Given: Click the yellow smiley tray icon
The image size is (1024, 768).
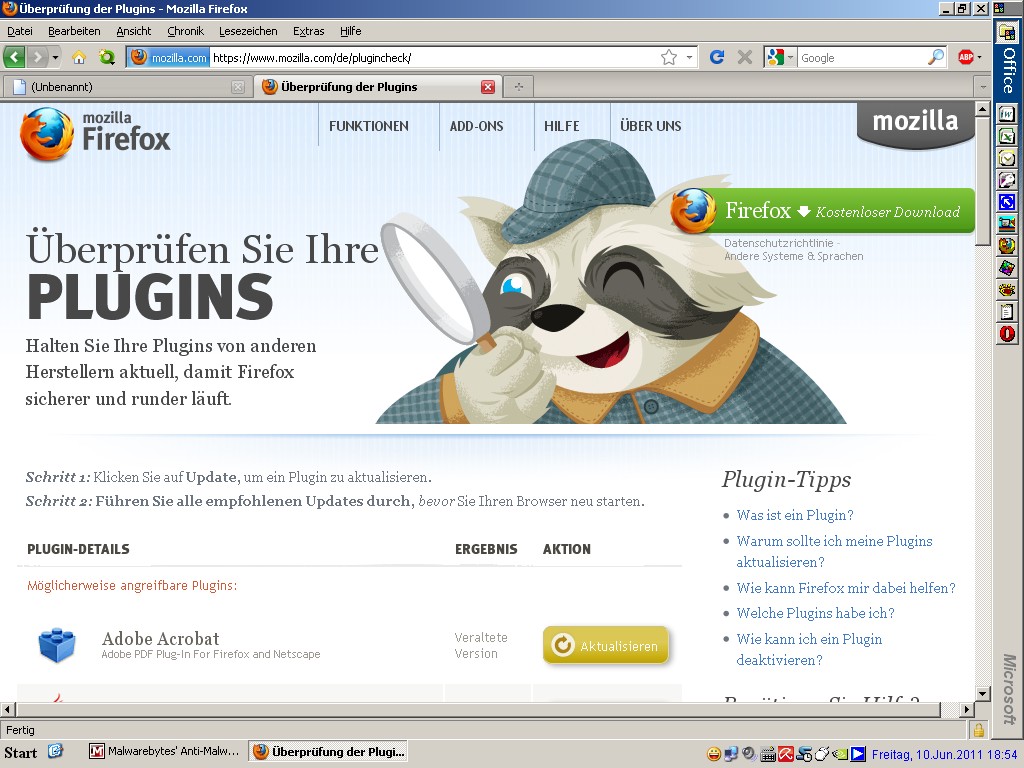Looking at the screenshot, I should tap(714, 754).
